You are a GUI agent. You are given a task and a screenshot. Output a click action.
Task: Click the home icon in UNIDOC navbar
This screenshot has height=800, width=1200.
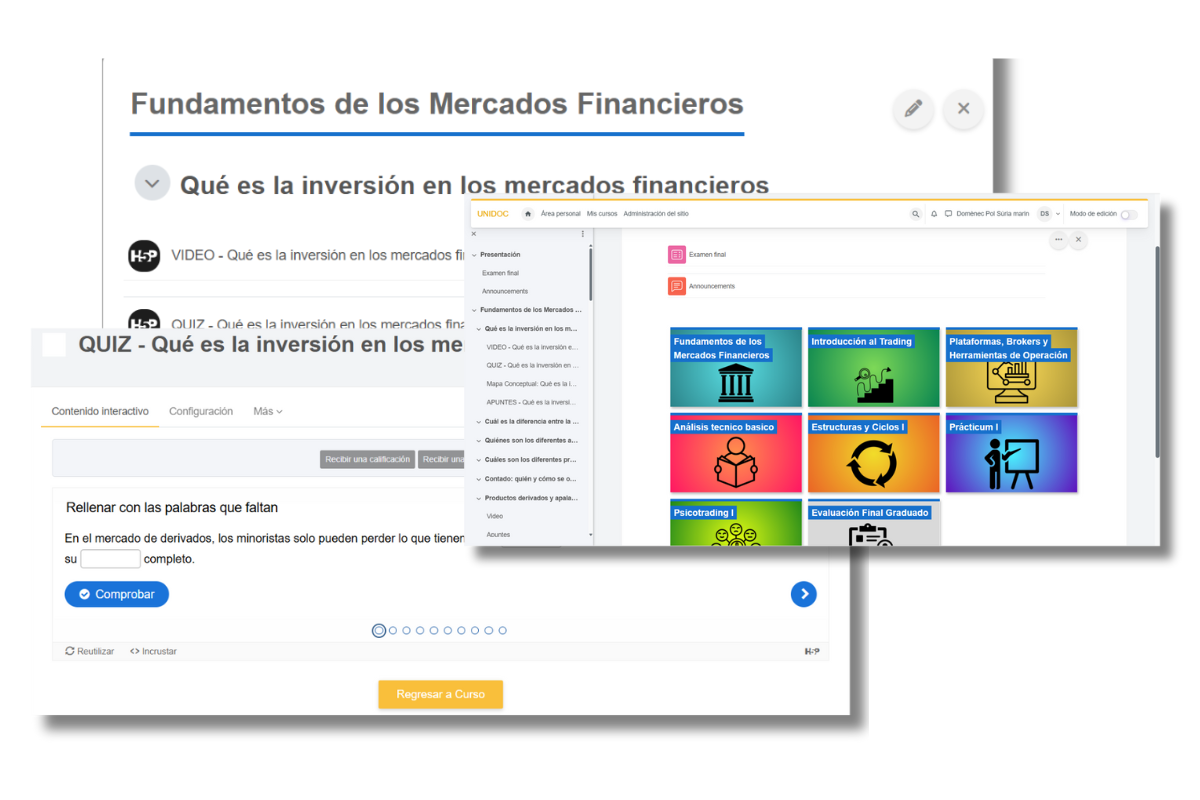pyautogui.click(x=528, y=214)
